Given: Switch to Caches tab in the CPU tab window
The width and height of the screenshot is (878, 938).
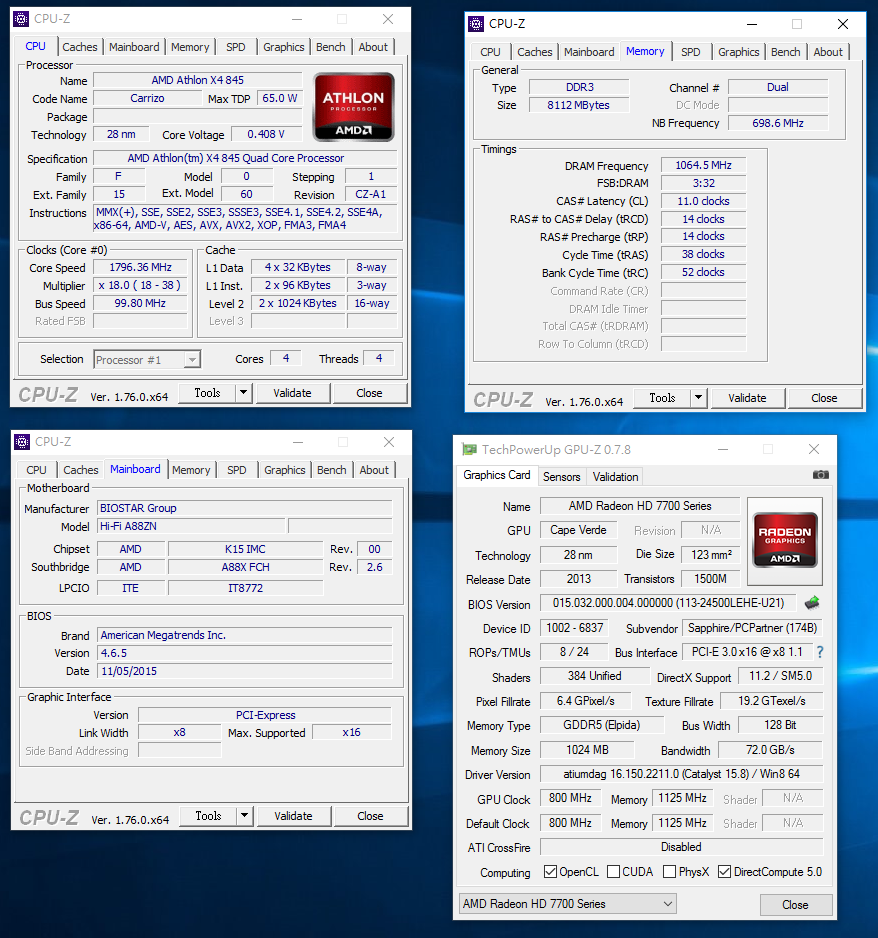Looking at the screenshot, I should pos(80,47).
